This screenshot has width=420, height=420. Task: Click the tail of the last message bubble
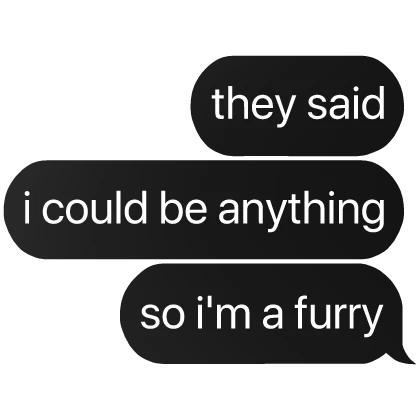(x=405, y=355)
